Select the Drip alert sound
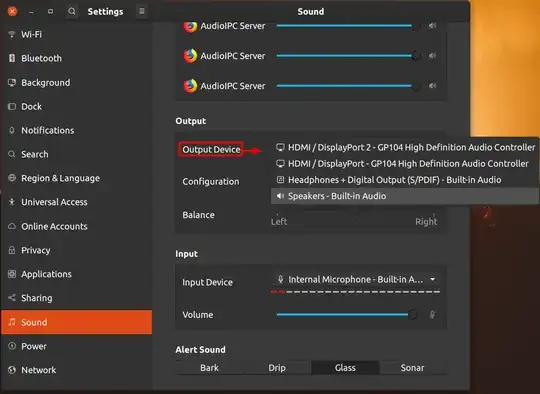Image resolution: width=540 pixels, height=394 pixels. [x=277, y=368]
